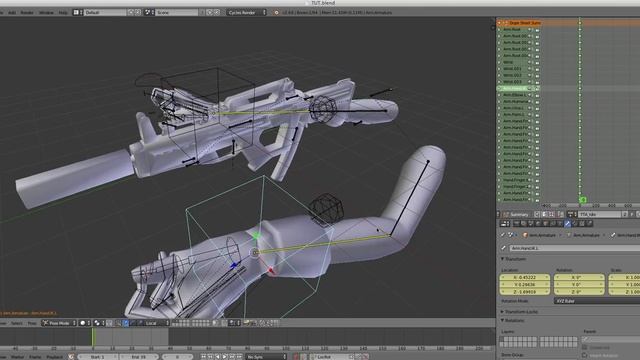Click the visible layers grid in 3D header
640x360 pixels.
coord(191,323)
